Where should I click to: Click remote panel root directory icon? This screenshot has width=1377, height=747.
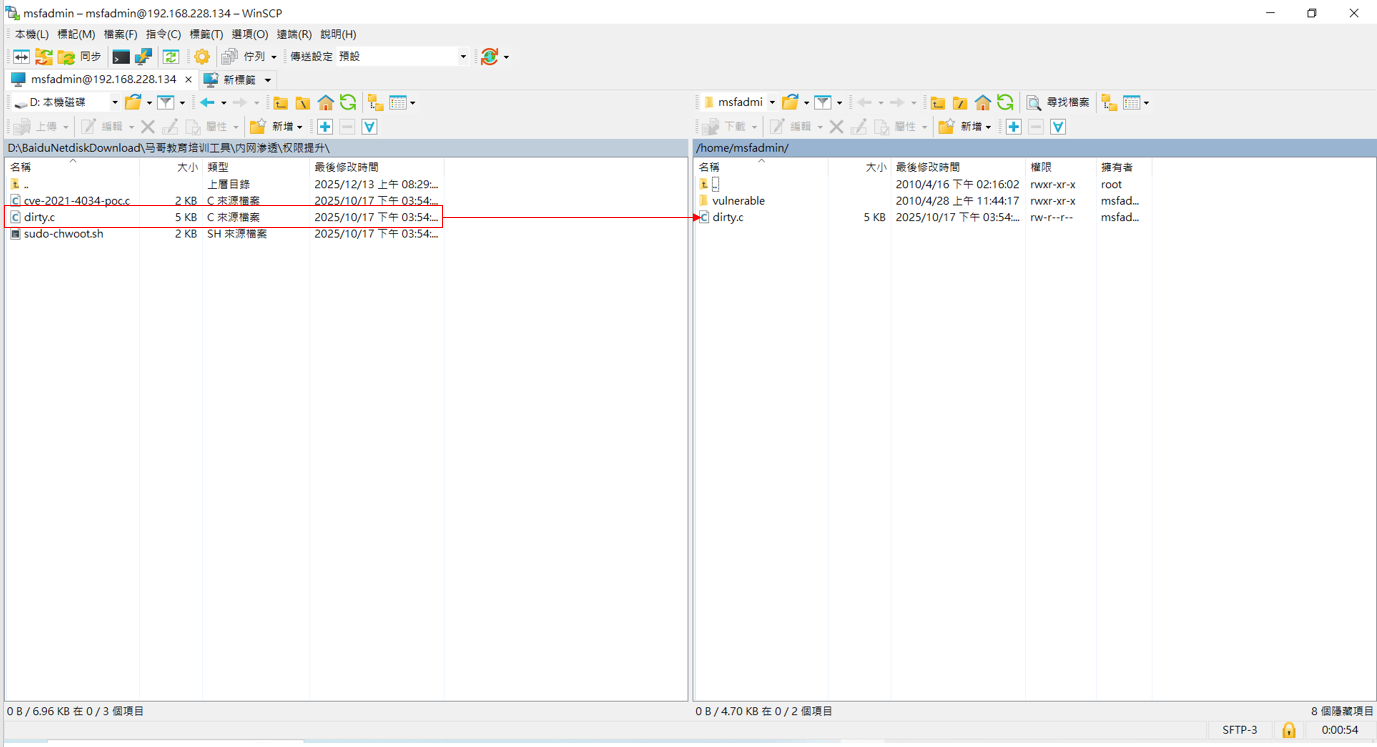point(960,102)
